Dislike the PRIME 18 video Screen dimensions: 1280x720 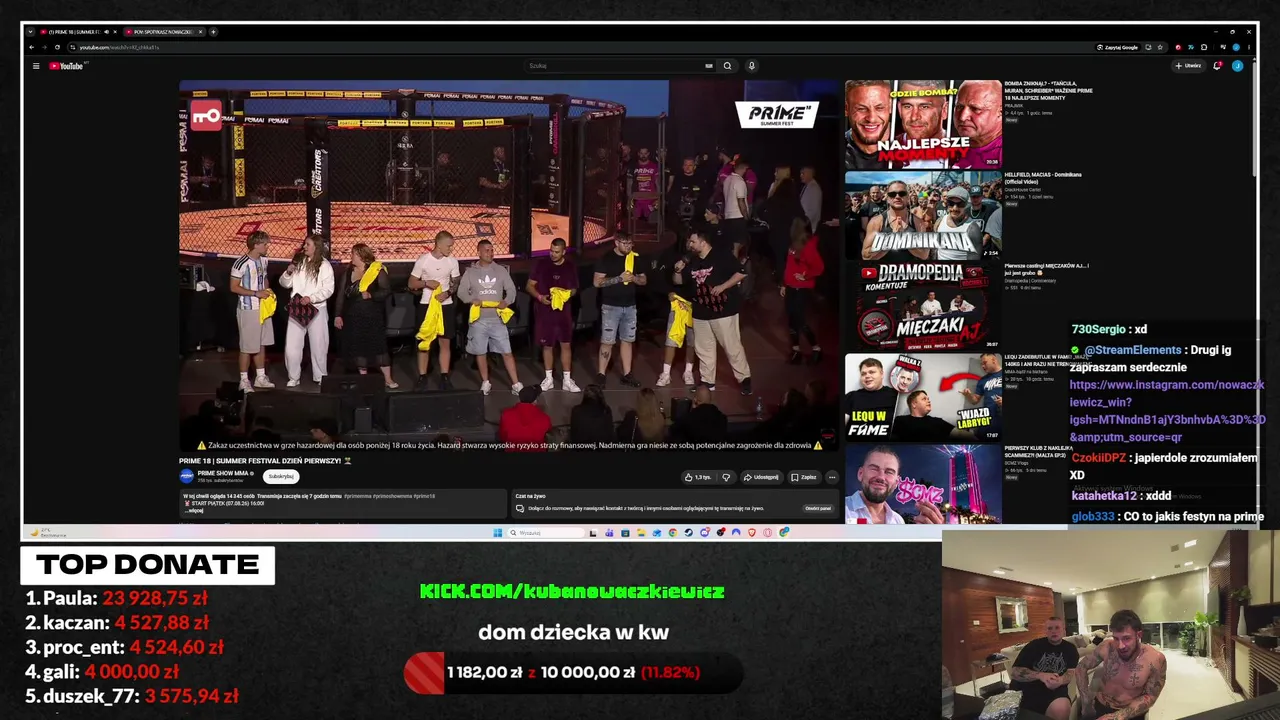[x=726, y=477]
